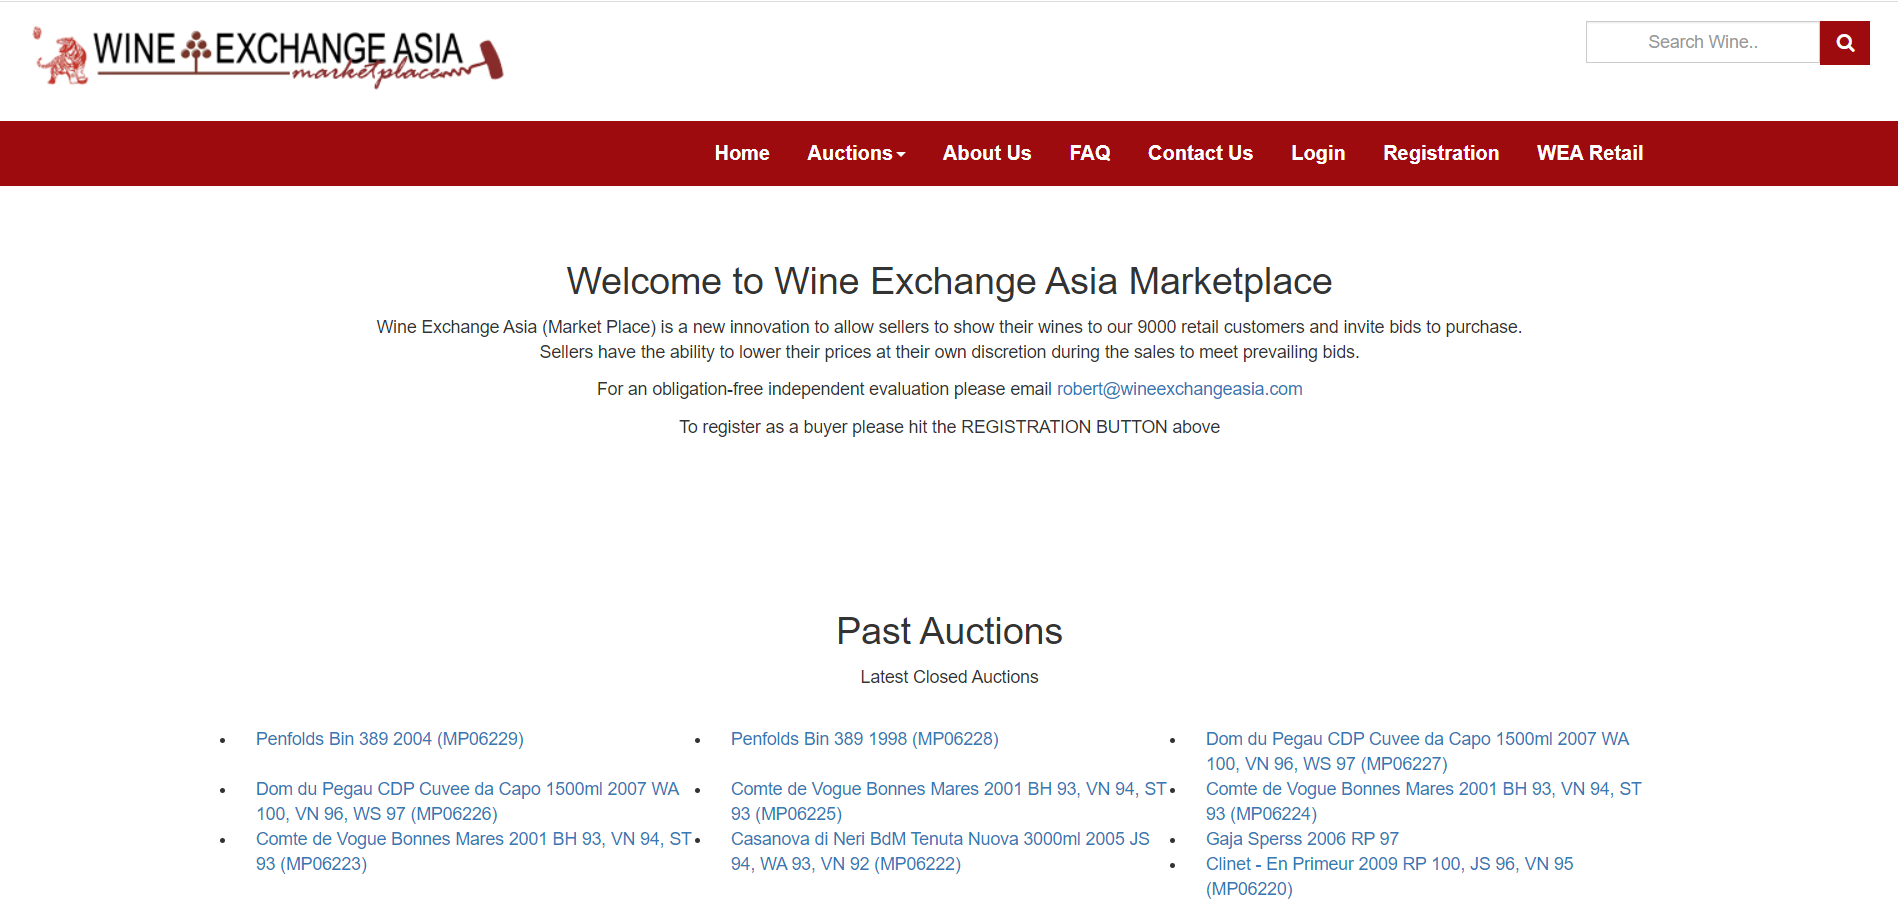Go to the Home menu item
Screen dimensions: 1898x903
742,153
